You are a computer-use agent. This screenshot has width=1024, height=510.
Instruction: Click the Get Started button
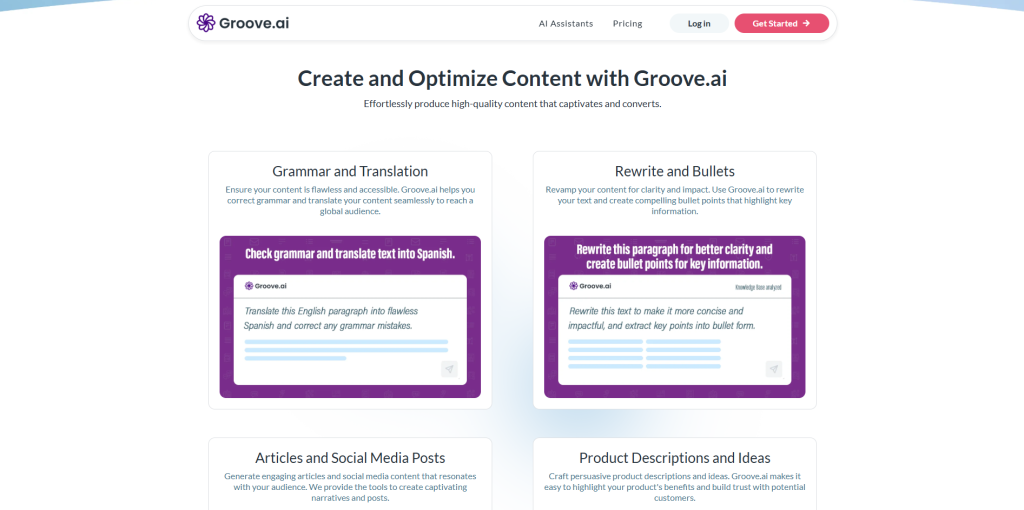point(782,24)
